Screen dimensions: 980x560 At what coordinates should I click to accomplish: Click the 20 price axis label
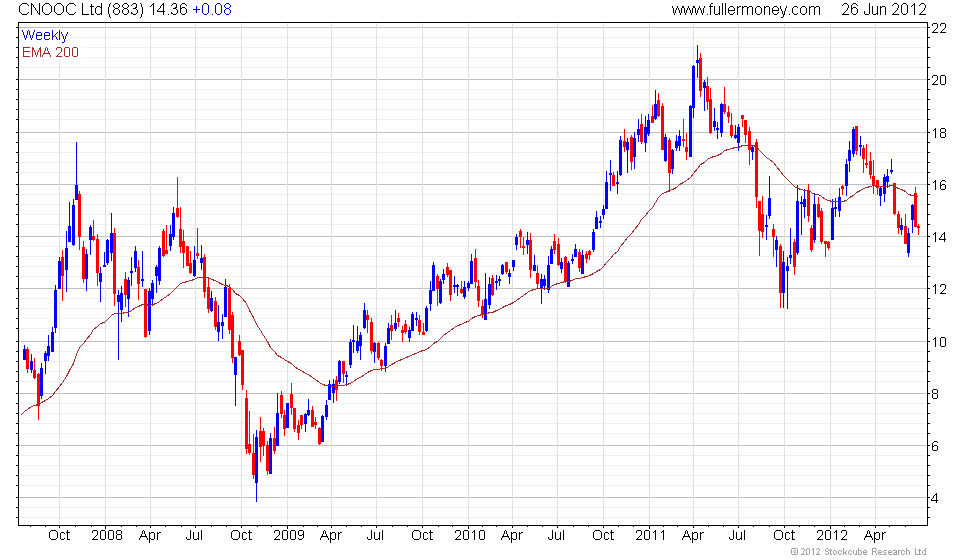pos(939,80)
